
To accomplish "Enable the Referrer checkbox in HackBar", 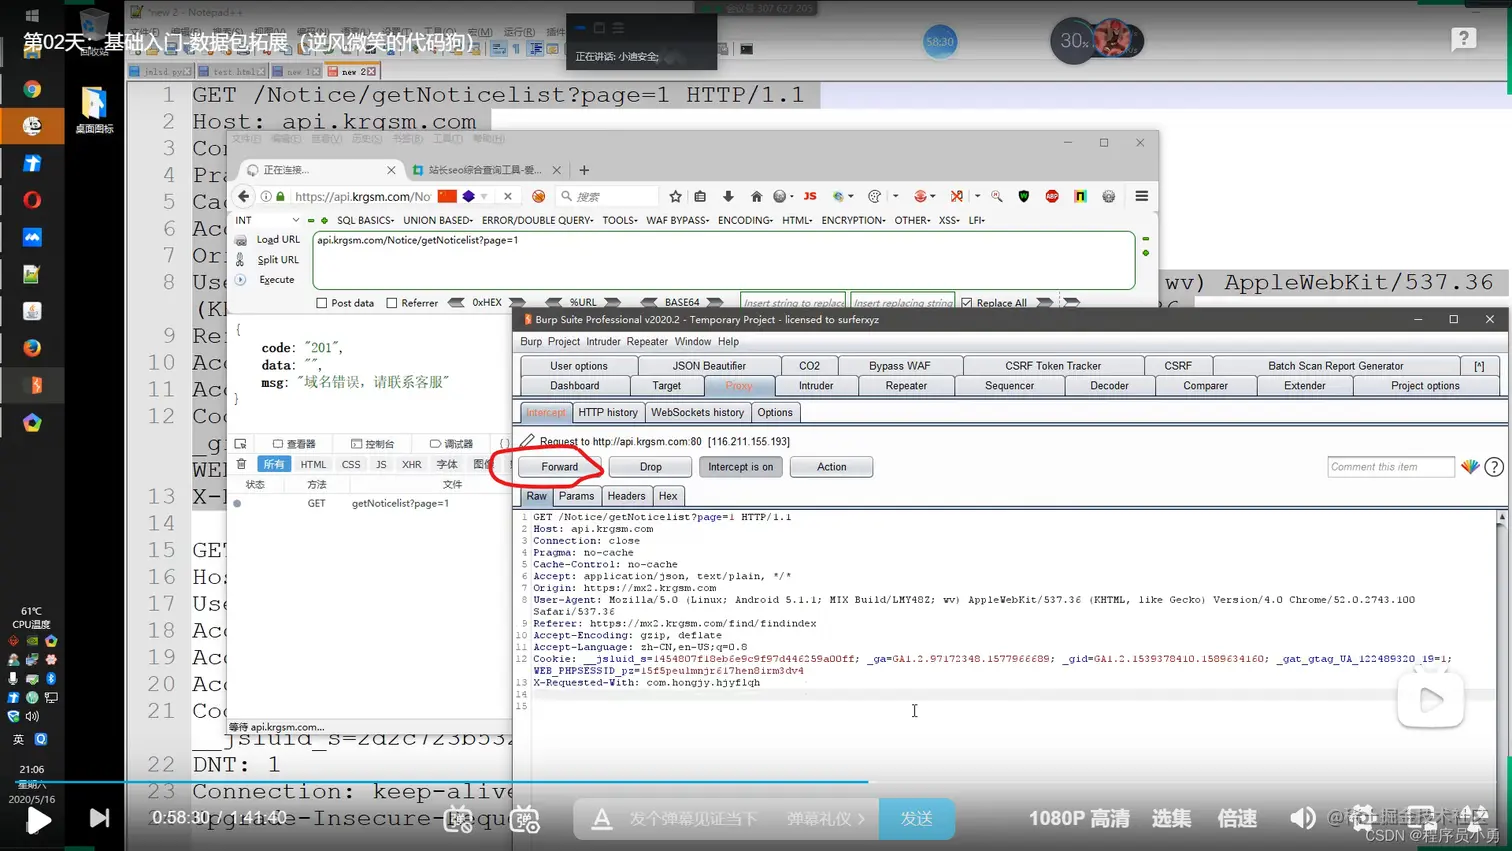I will pyautogui.click(x=392, y=303).
